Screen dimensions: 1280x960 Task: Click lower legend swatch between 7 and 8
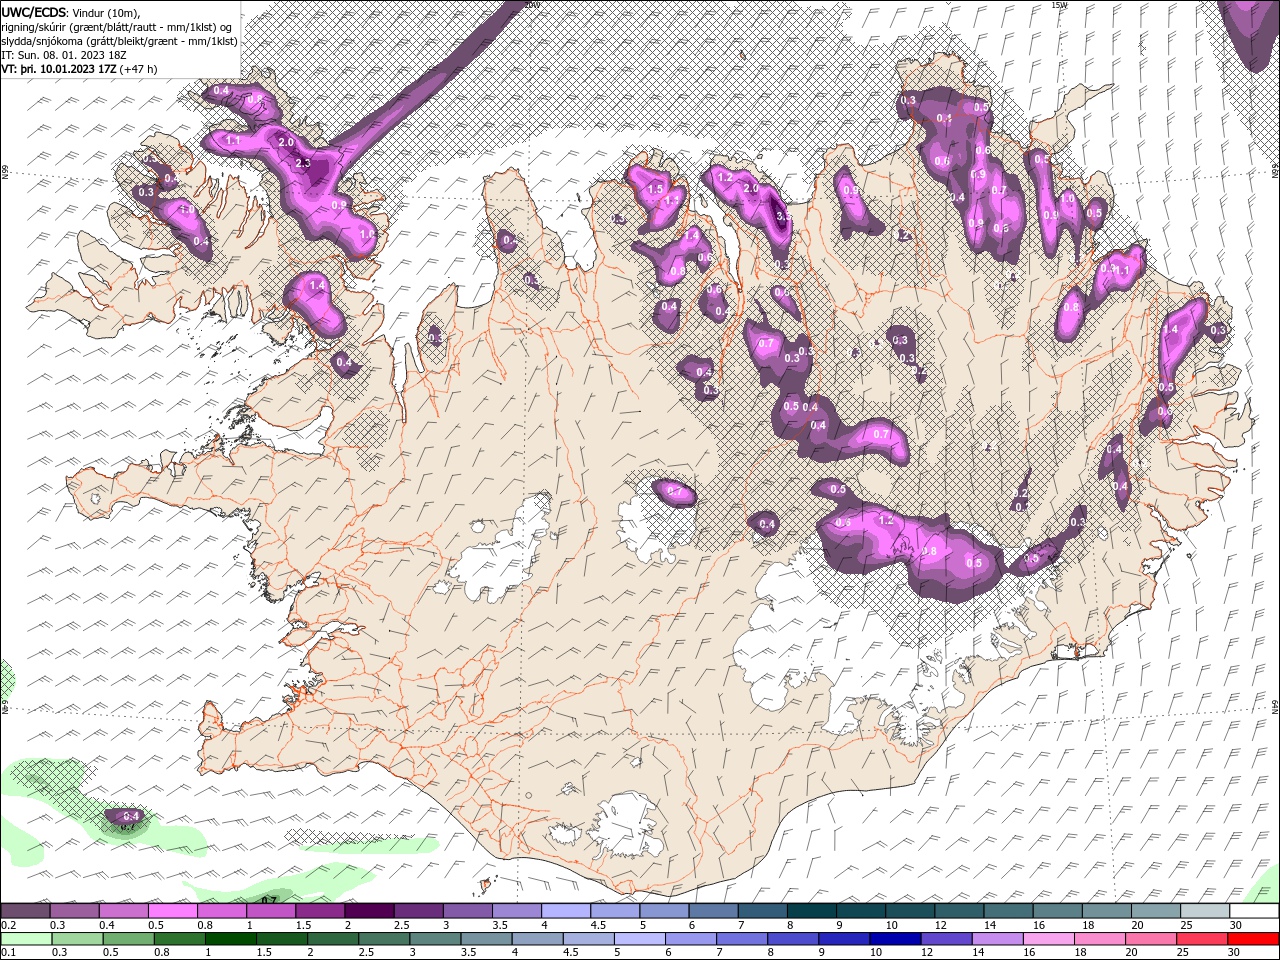click(x=742, y=939)
